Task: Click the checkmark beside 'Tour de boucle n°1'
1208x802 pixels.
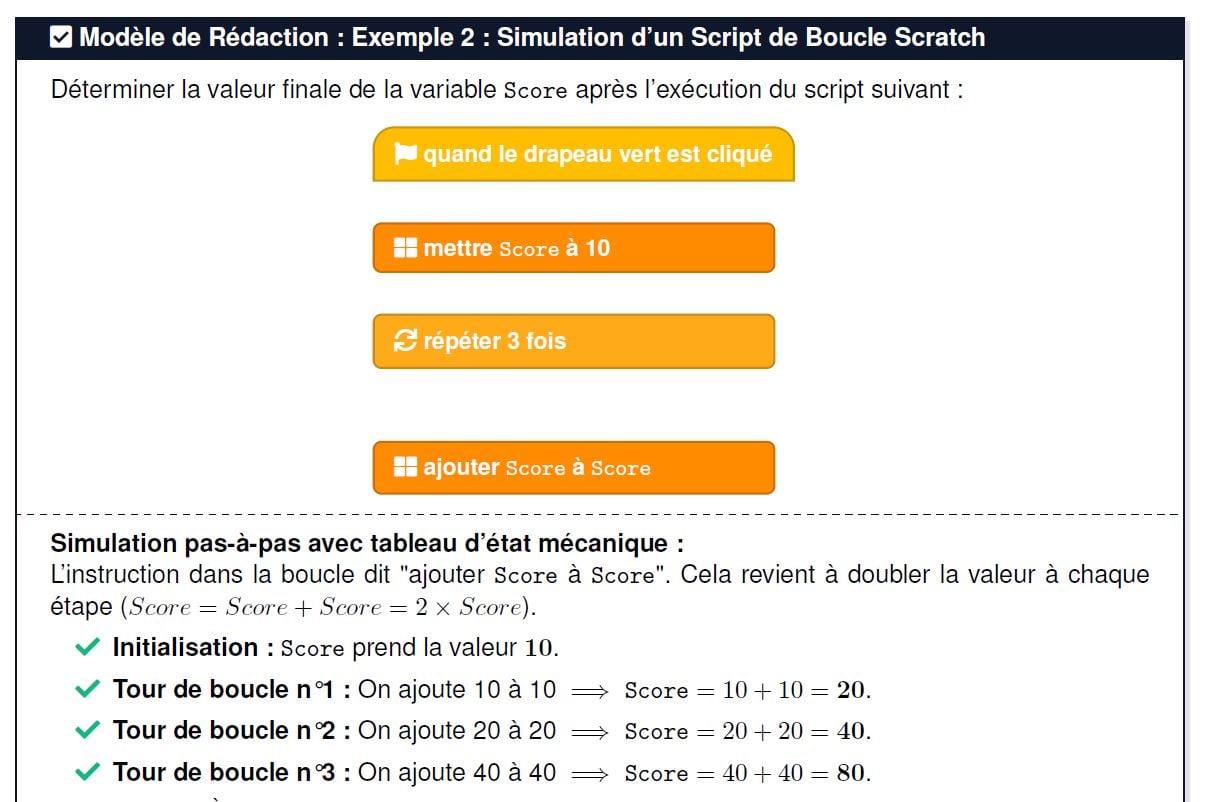Action: tap(88, 689)
